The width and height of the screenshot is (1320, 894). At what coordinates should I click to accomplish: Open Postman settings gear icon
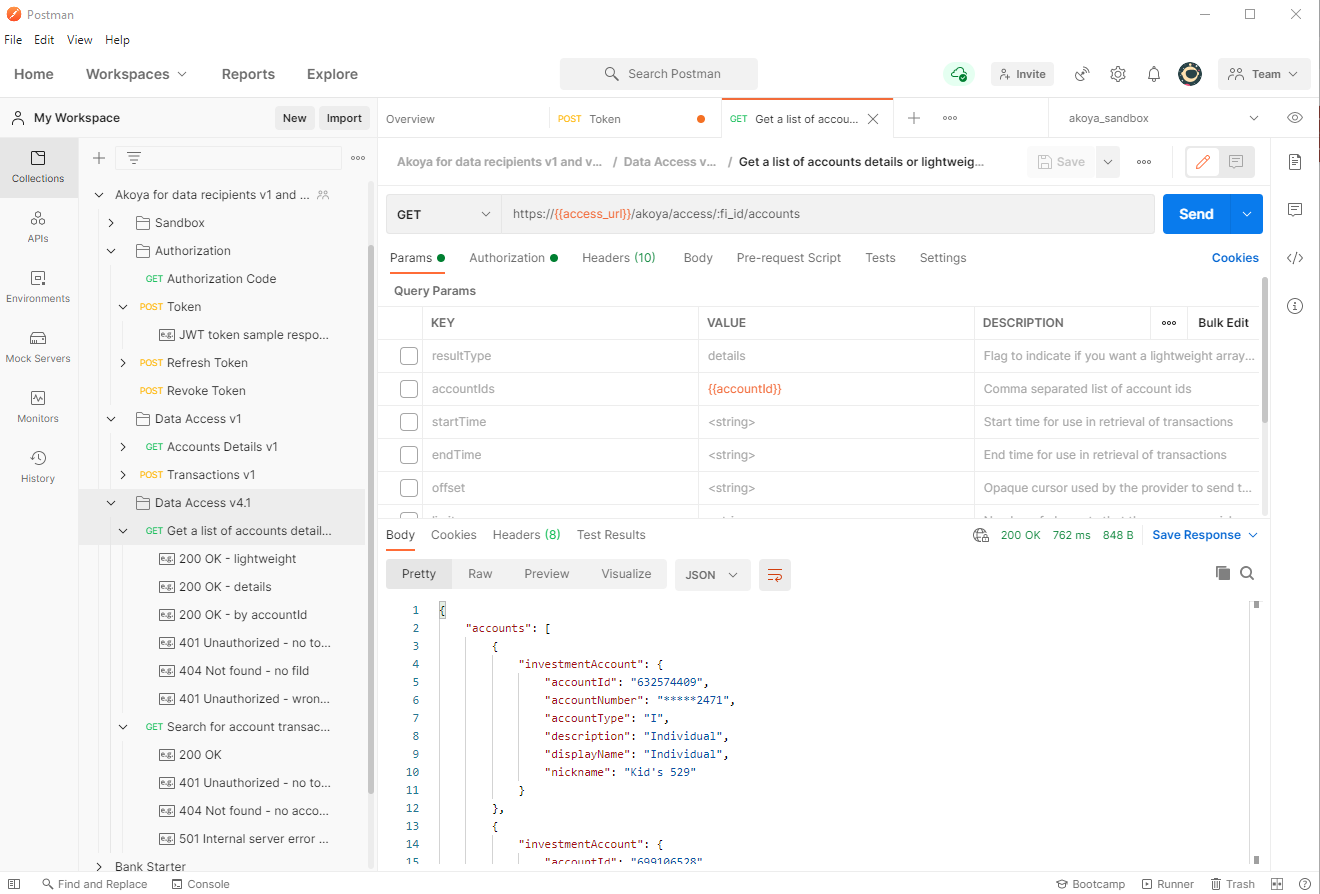pyautogui.click(x=1118, y=74)
